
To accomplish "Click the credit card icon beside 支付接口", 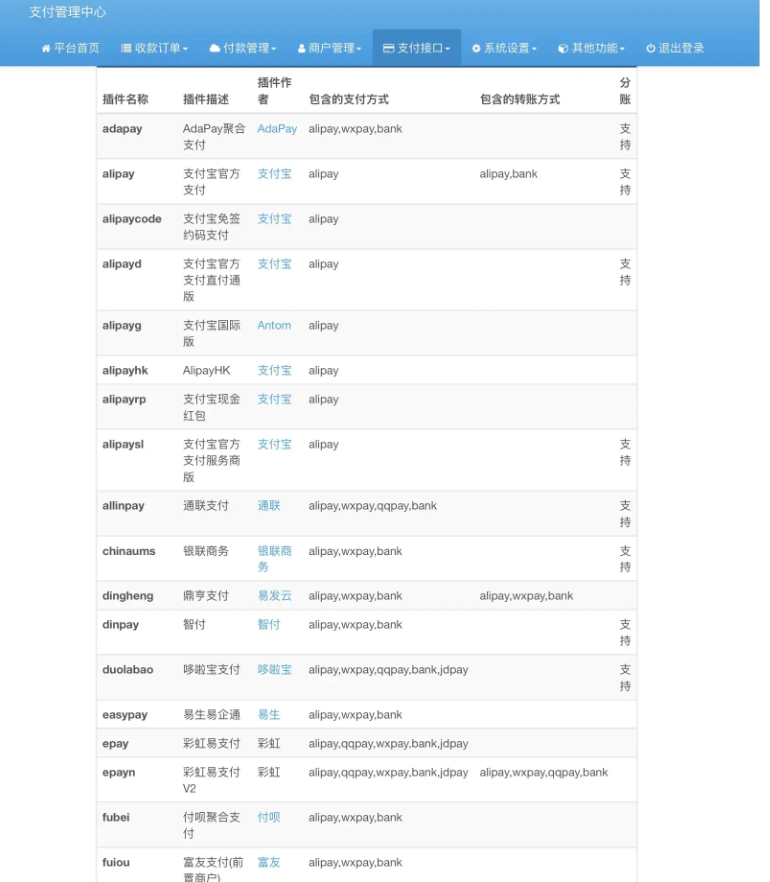I will [x=389, y=48].
